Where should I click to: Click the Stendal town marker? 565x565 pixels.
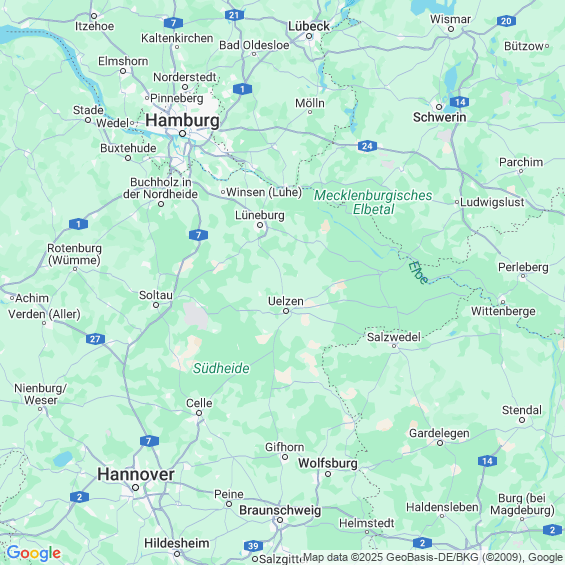coord(522,420)
